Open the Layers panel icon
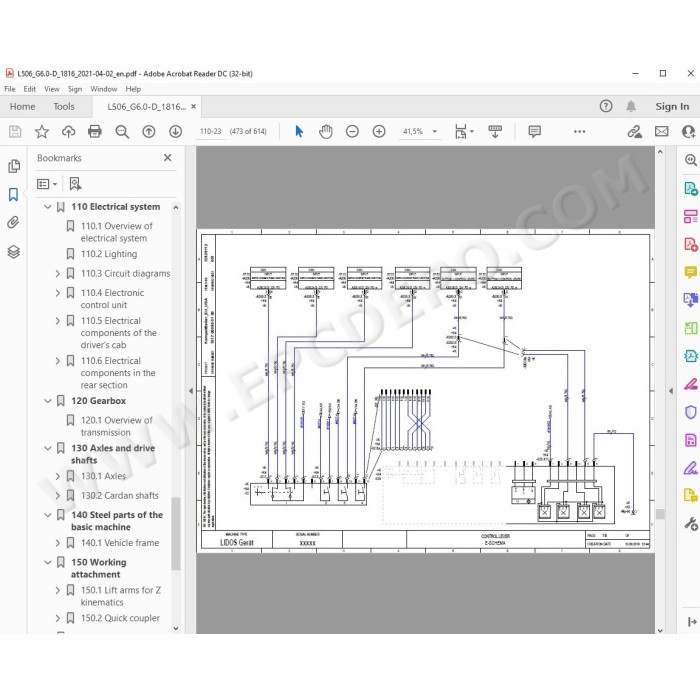 click(13, 252)
